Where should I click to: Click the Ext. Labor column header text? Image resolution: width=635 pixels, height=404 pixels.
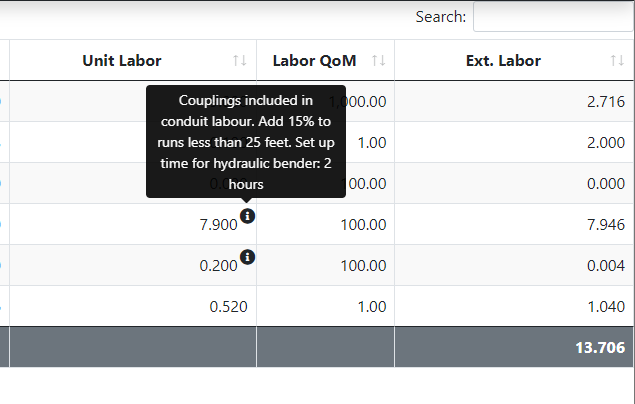point(503,61)
